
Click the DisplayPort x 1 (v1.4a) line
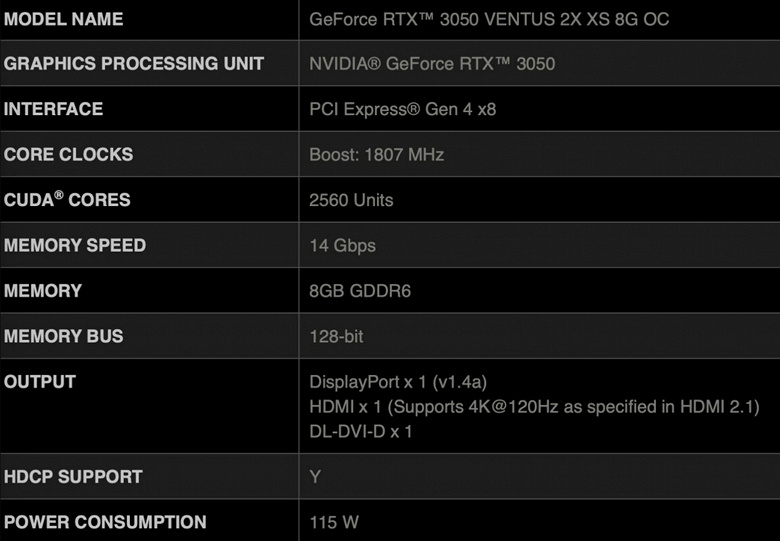pos(398,382)
